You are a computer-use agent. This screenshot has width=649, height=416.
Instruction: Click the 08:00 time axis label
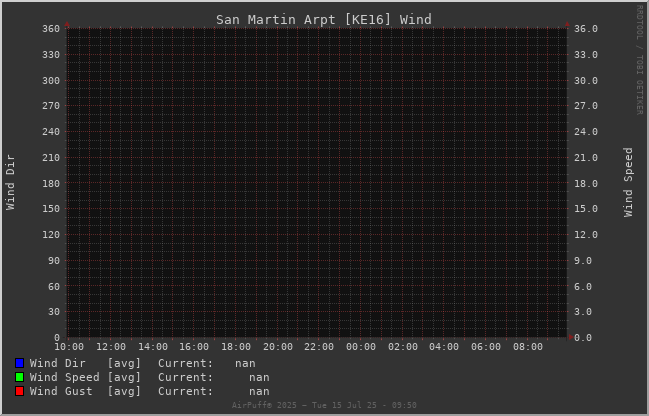coord(528,347)
